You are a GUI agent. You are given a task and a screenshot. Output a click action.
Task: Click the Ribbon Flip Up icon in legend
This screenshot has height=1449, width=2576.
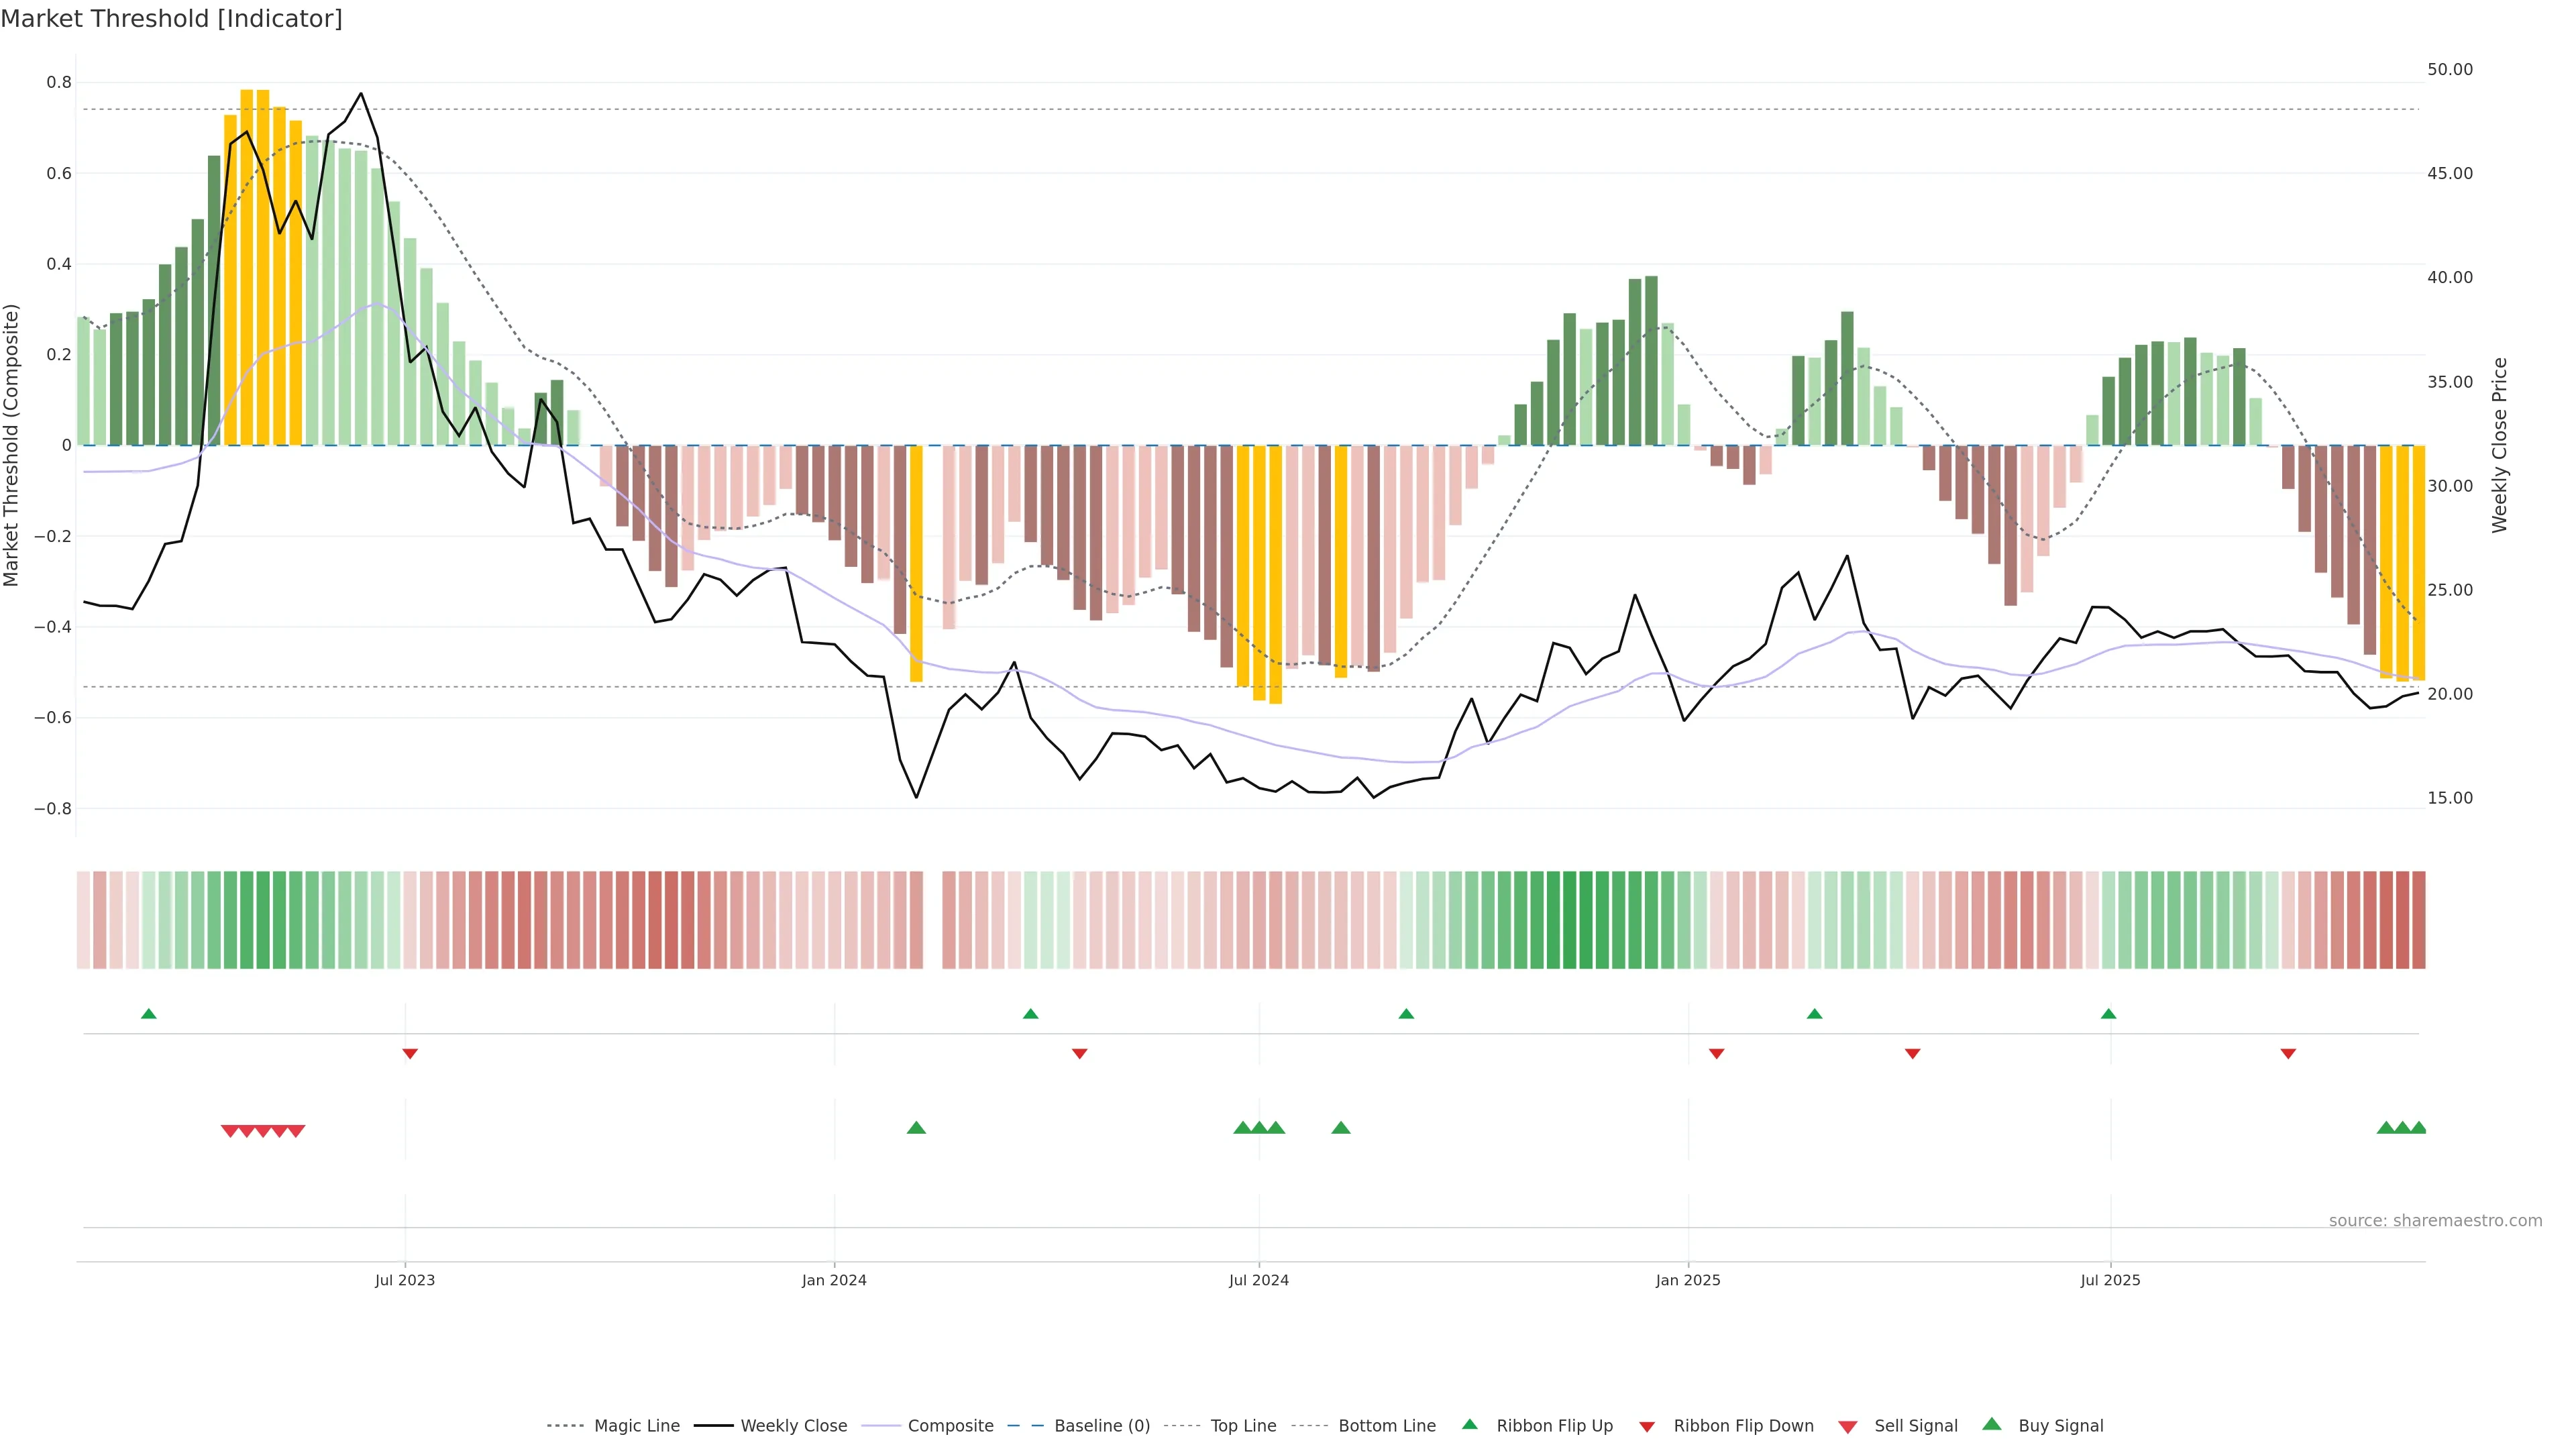[1470, 1424]
